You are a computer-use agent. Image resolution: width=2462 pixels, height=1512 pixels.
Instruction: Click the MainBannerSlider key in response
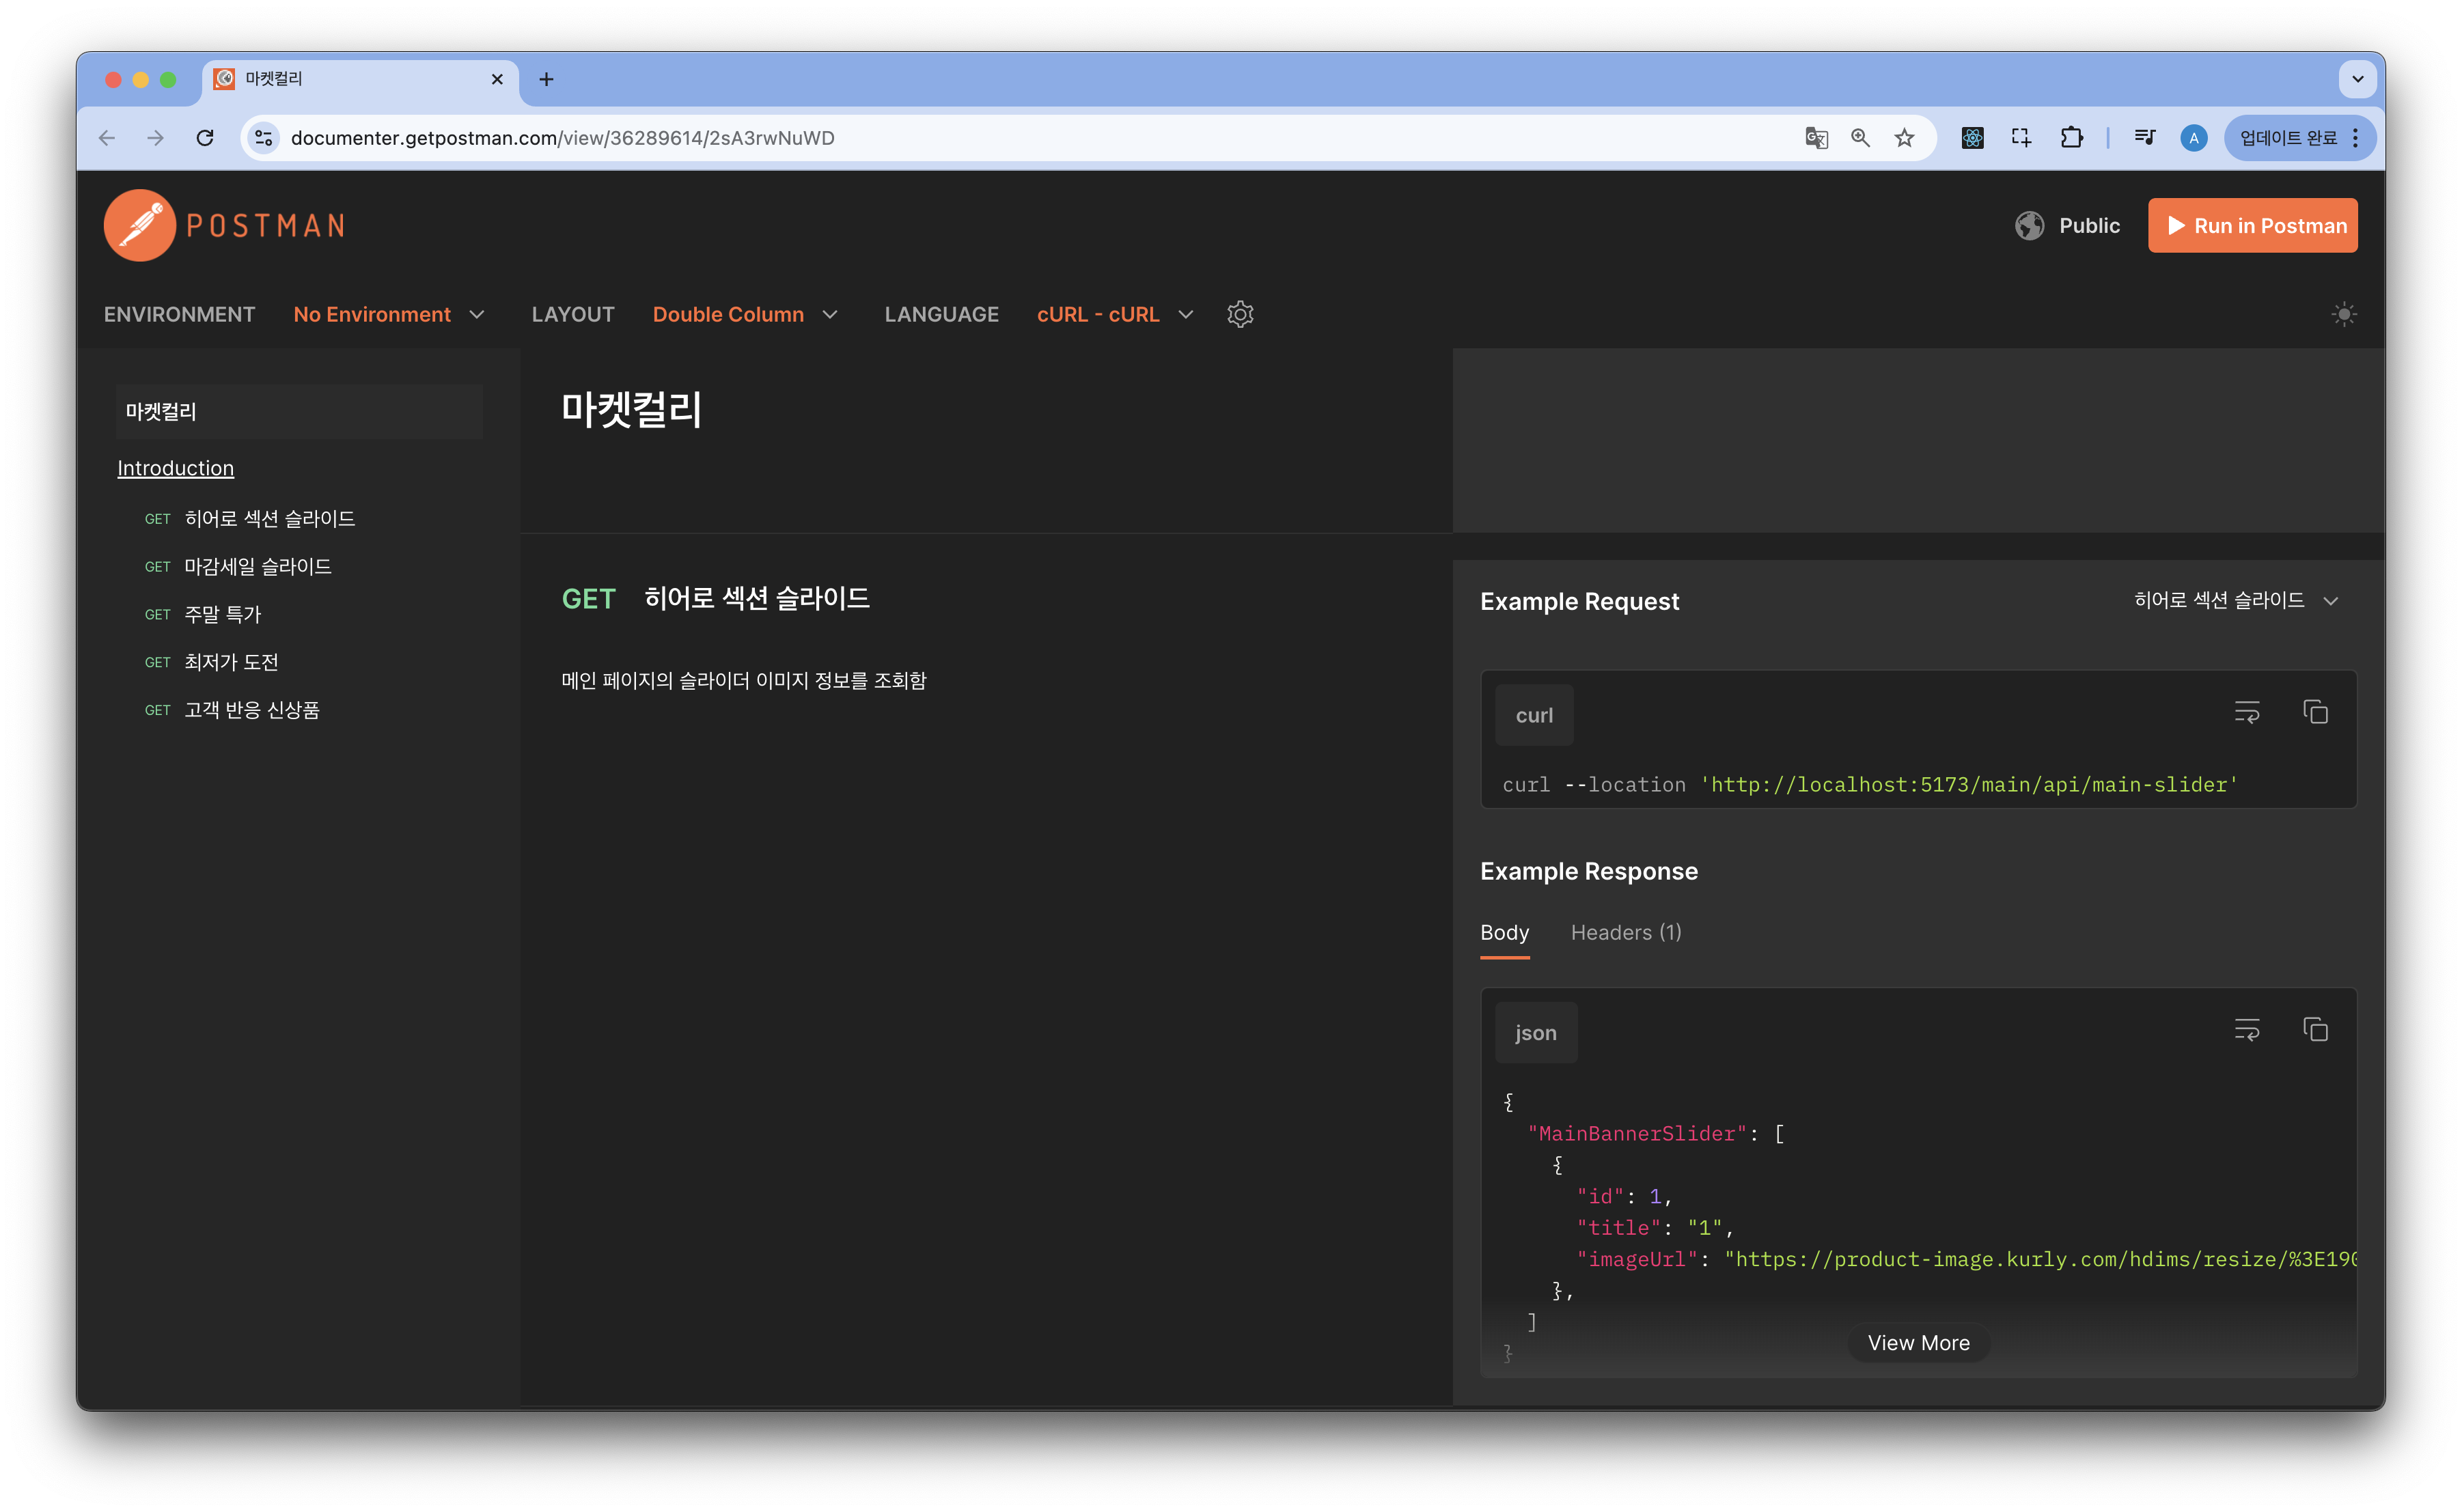(x=1637, y=1133)
